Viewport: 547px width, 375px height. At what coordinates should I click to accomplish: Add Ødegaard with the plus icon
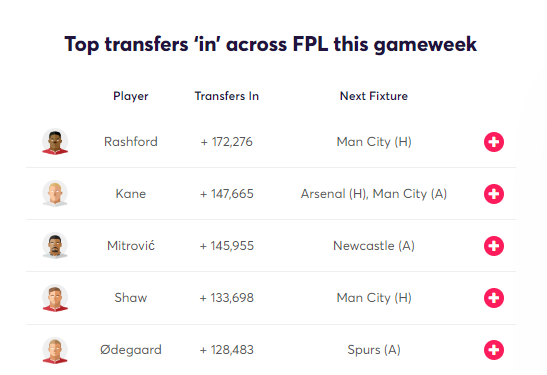494,350
